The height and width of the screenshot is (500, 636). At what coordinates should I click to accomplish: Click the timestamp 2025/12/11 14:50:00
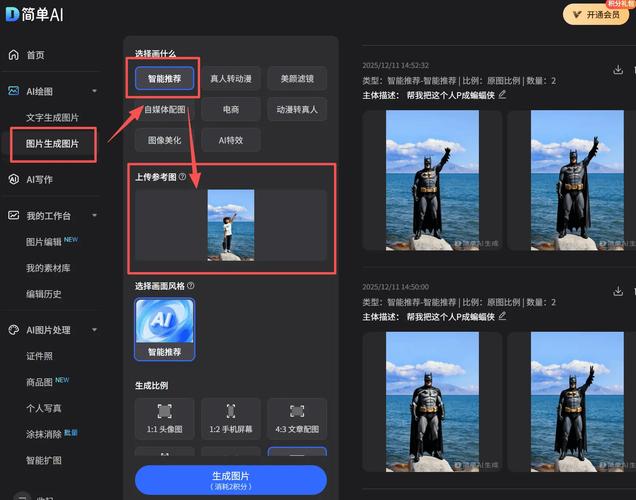[395, 287]
